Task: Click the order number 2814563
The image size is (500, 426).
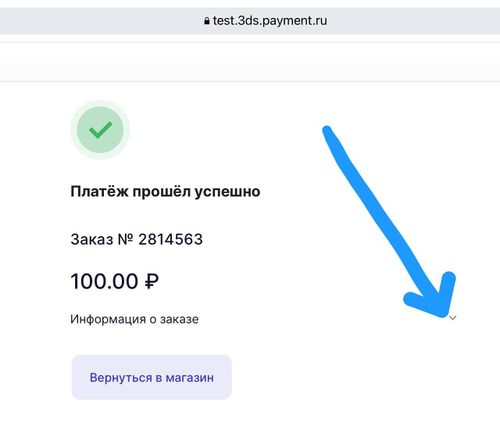Action: pos(170,239)
